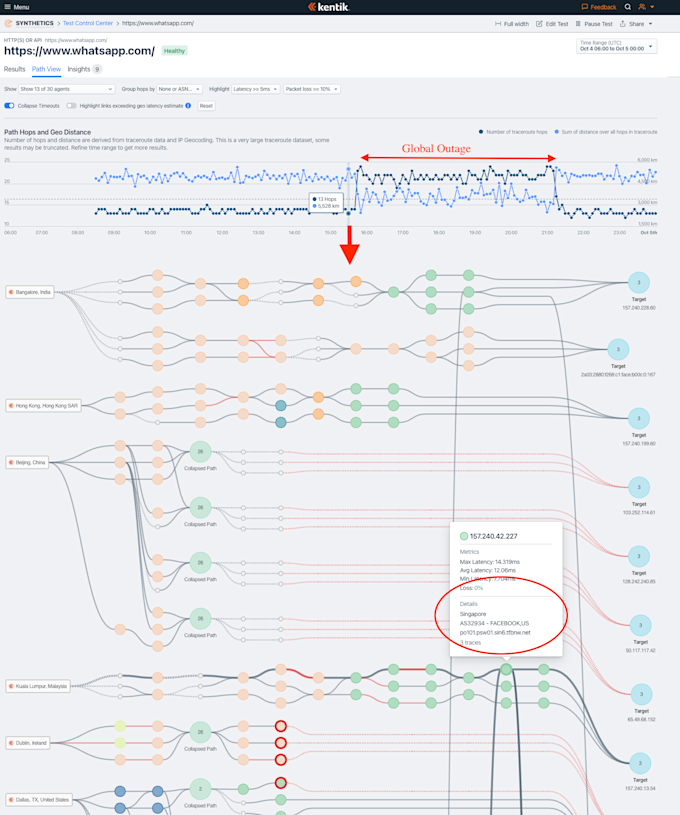Click the Reset button
The width and height of the screenshot is (680, 815).
tap(206, 106)
